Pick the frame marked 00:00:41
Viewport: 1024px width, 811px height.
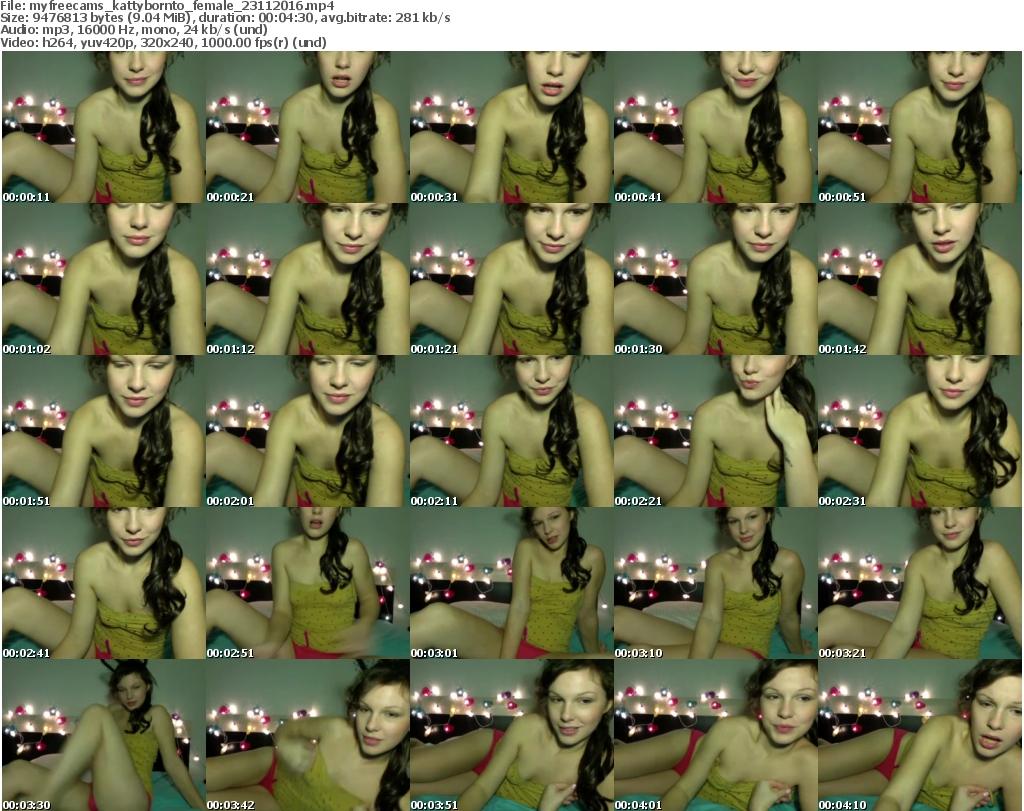pyautogui.click(x=716, y=127)
